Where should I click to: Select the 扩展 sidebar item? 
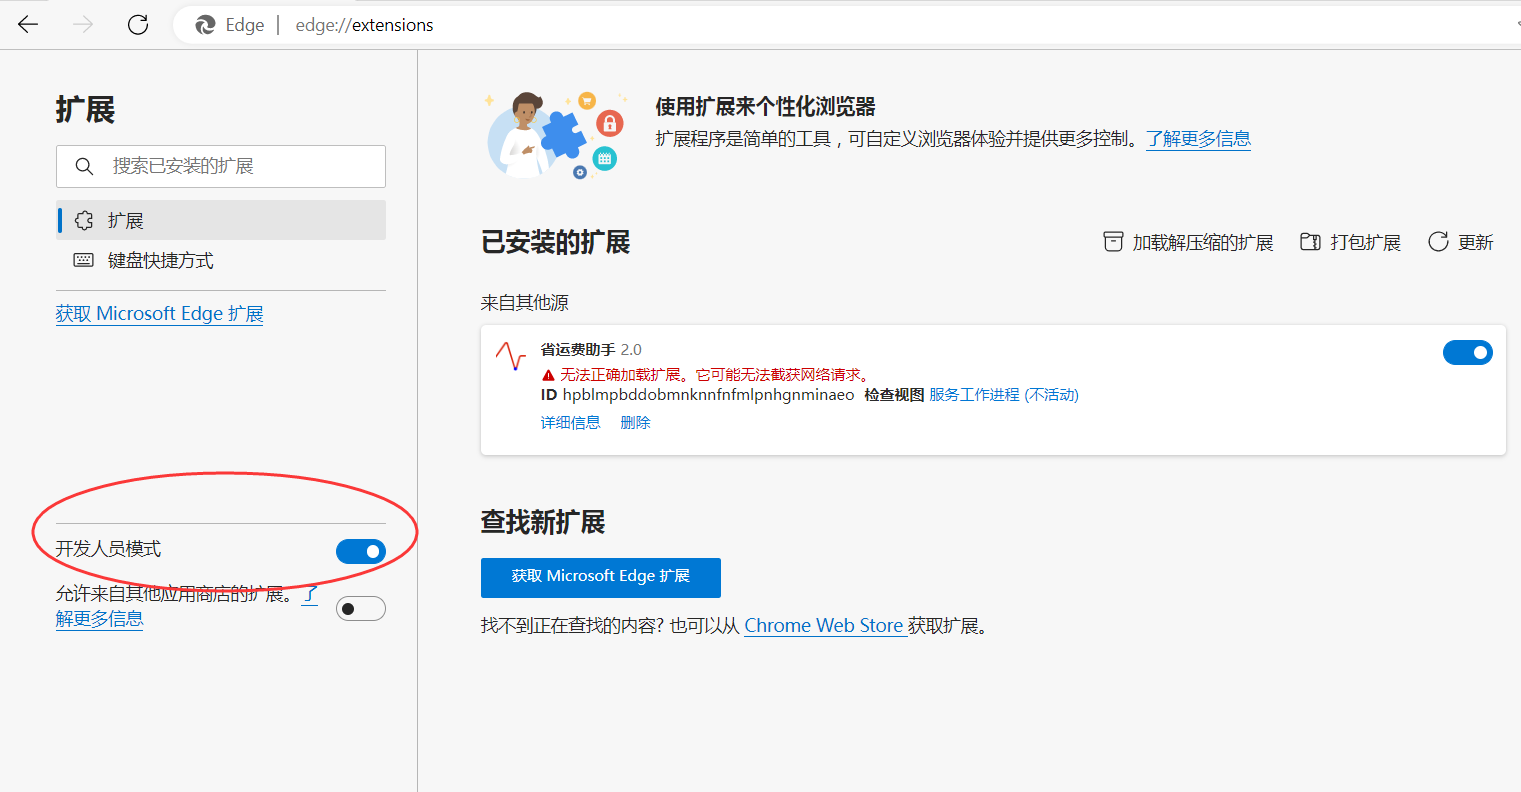(221, 220)
